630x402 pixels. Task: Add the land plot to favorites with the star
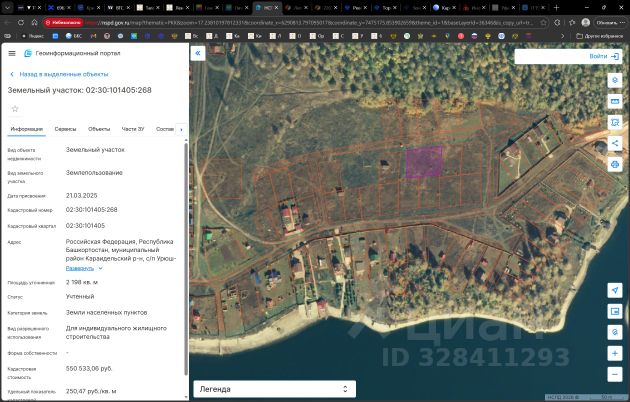click(14, 108)
